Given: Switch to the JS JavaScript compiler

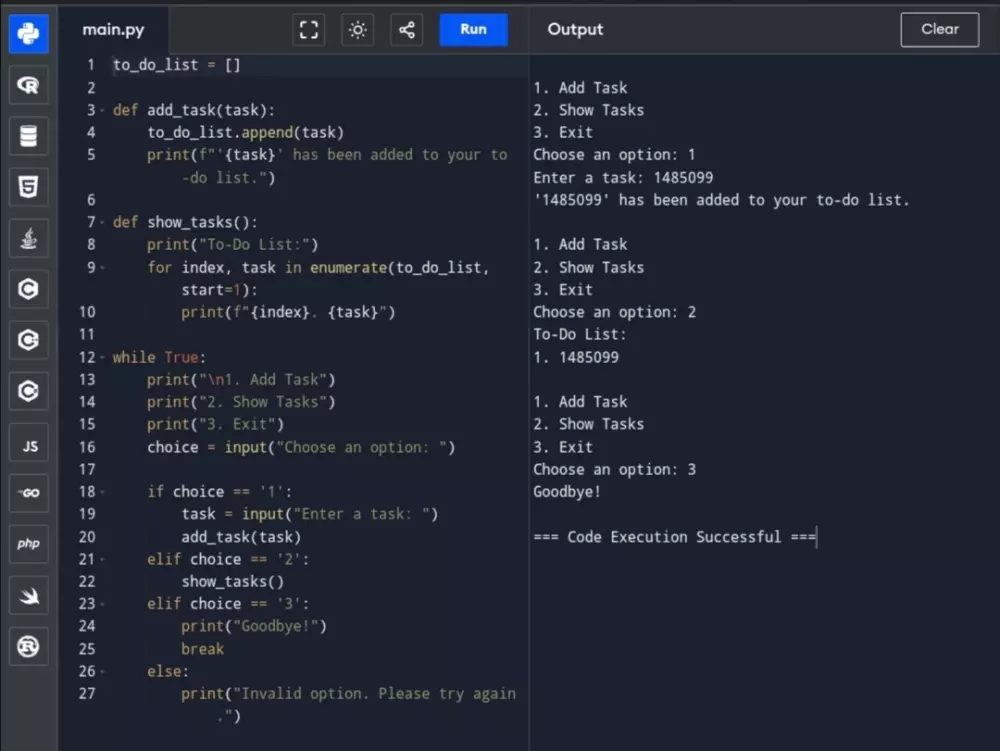Looking at the screenshot, I should (x=29, y=442).
